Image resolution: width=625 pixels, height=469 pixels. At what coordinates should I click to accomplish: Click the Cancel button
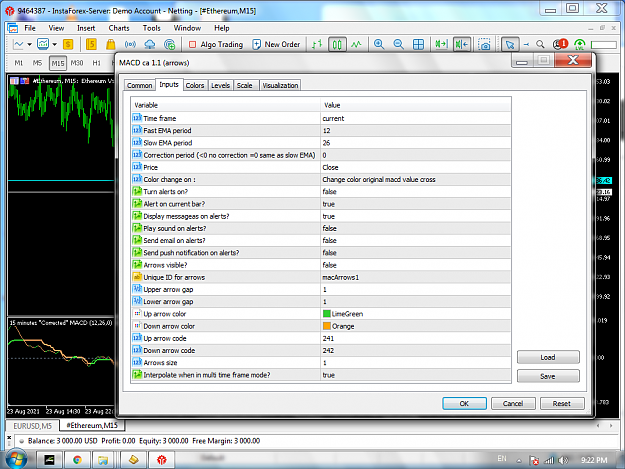coord(513,403)
